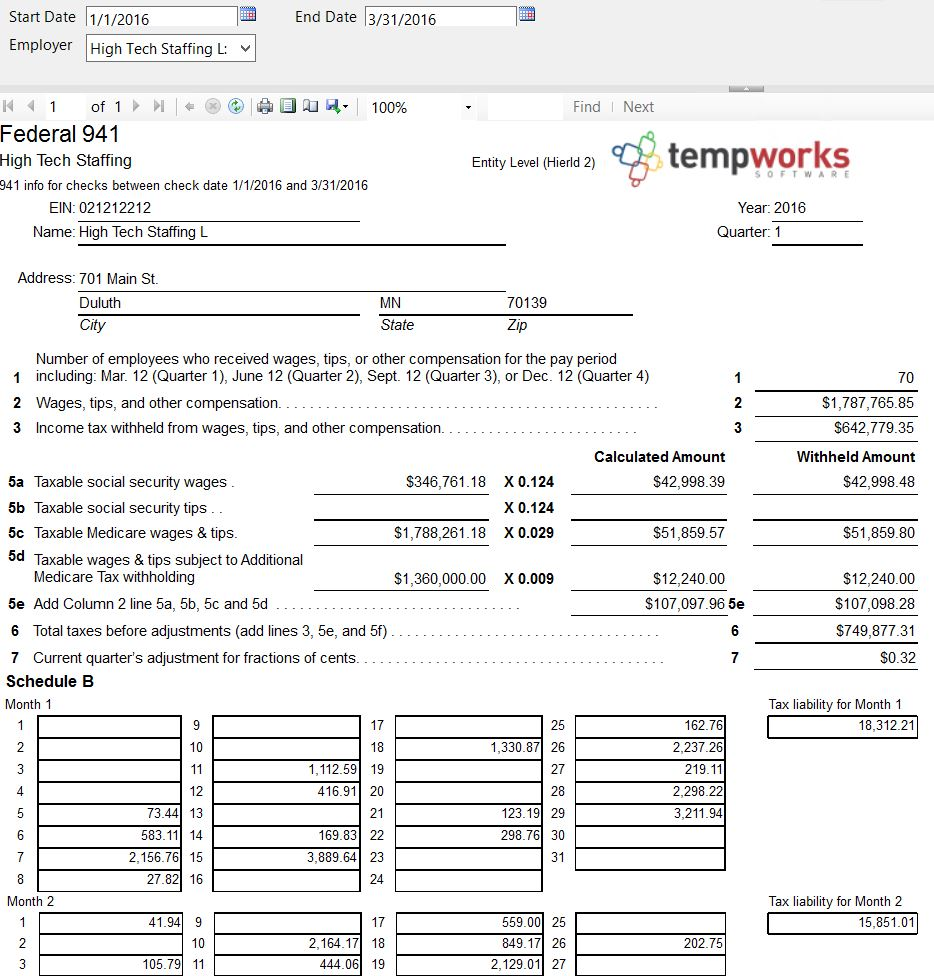The height and width of the screenshot is (976, 934).
Task: Select zip code 70139
Action: pos(526,303)
